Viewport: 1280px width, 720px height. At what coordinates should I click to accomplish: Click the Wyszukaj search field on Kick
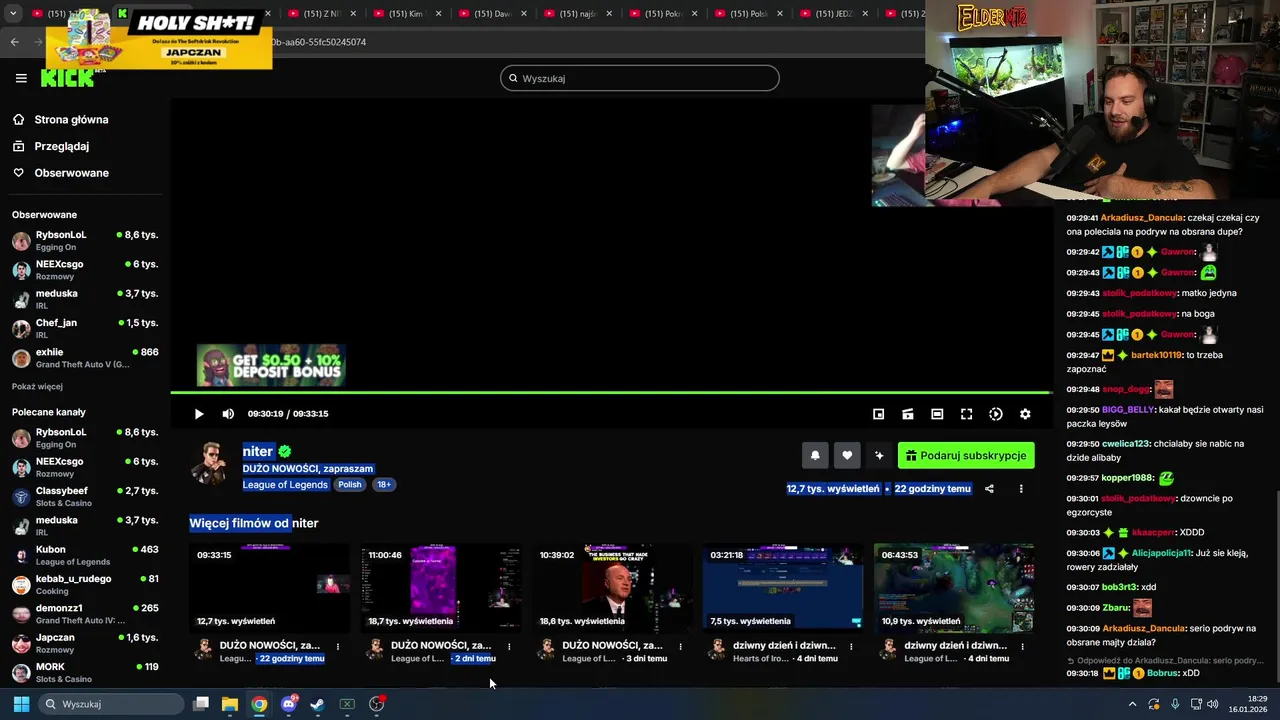tap(640, 78)
